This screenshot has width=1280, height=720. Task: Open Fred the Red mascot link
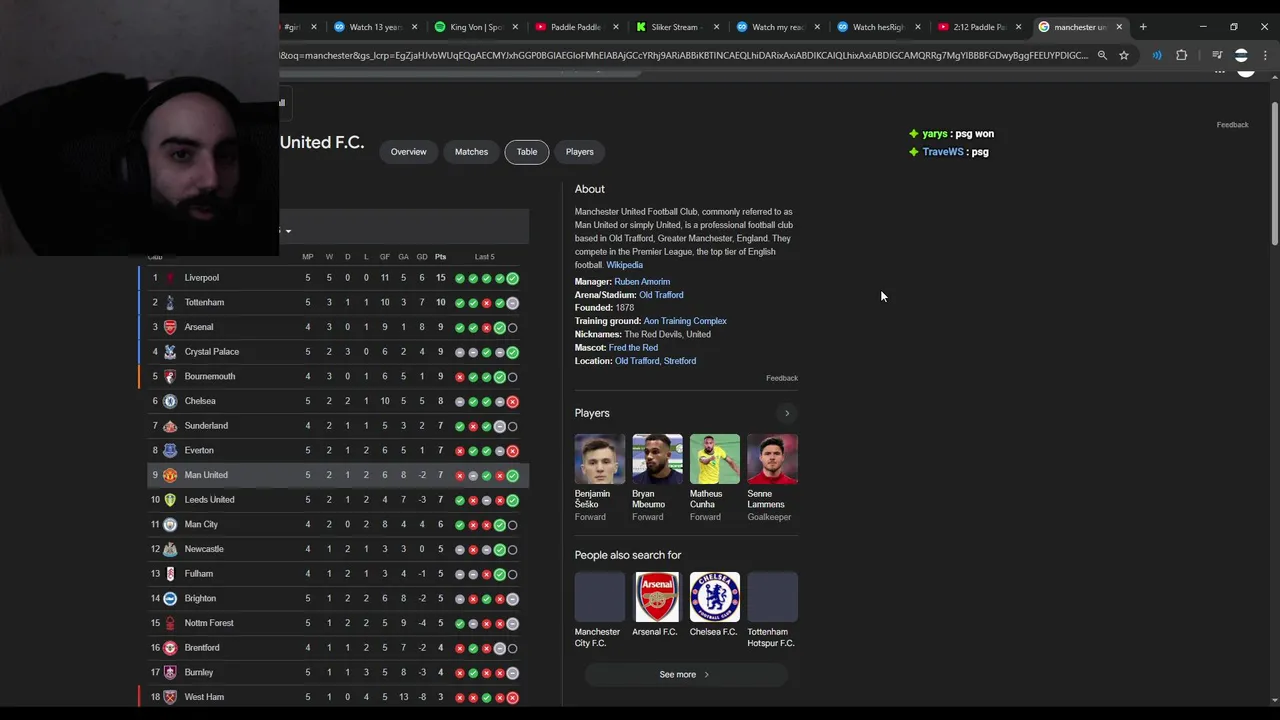click(633, 348)
